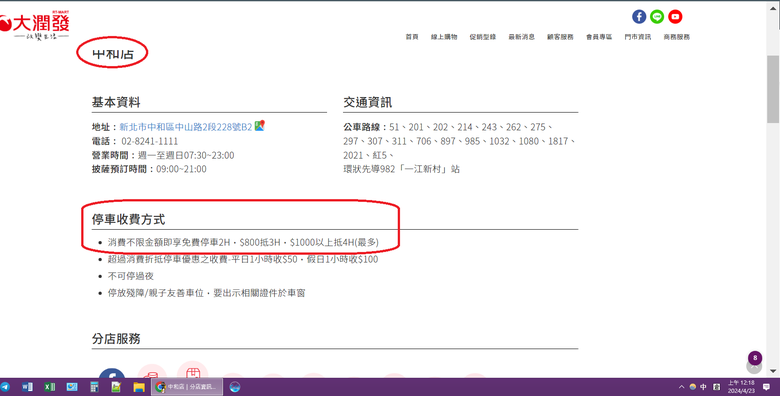
Task: Open File Explorer from the taskbar
Action: [138, 387]
